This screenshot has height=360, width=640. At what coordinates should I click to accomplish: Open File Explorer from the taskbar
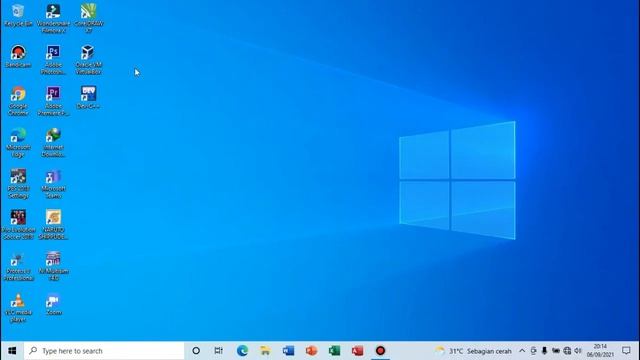pyautogui.click(x=265, y=351)
